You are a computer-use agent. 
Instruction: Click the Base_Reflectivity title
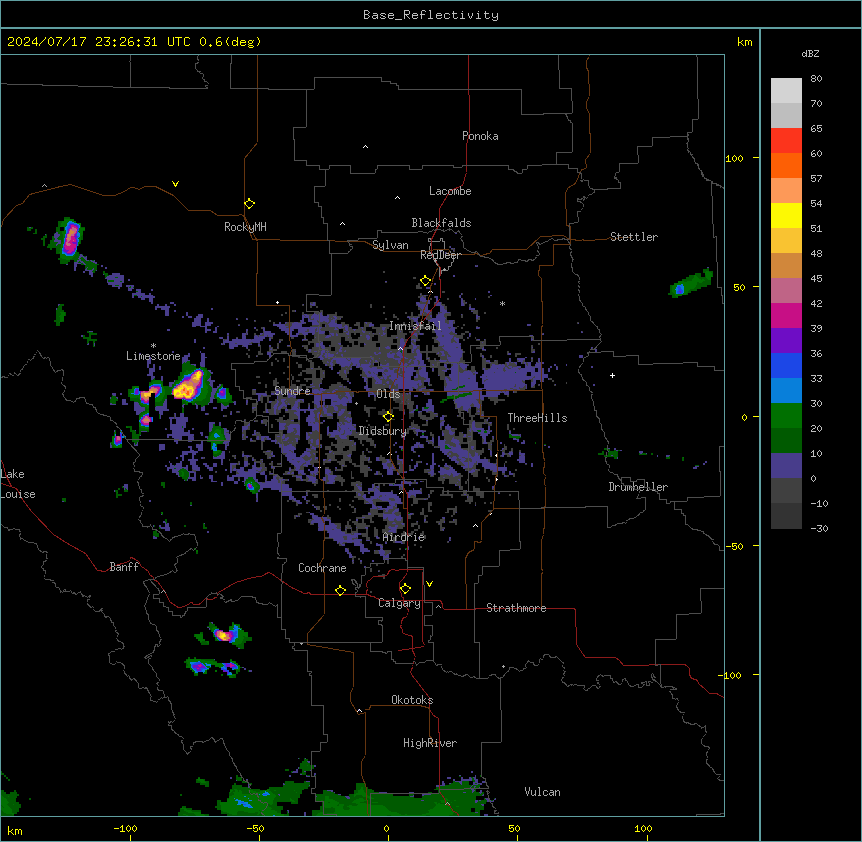[431, 15]
